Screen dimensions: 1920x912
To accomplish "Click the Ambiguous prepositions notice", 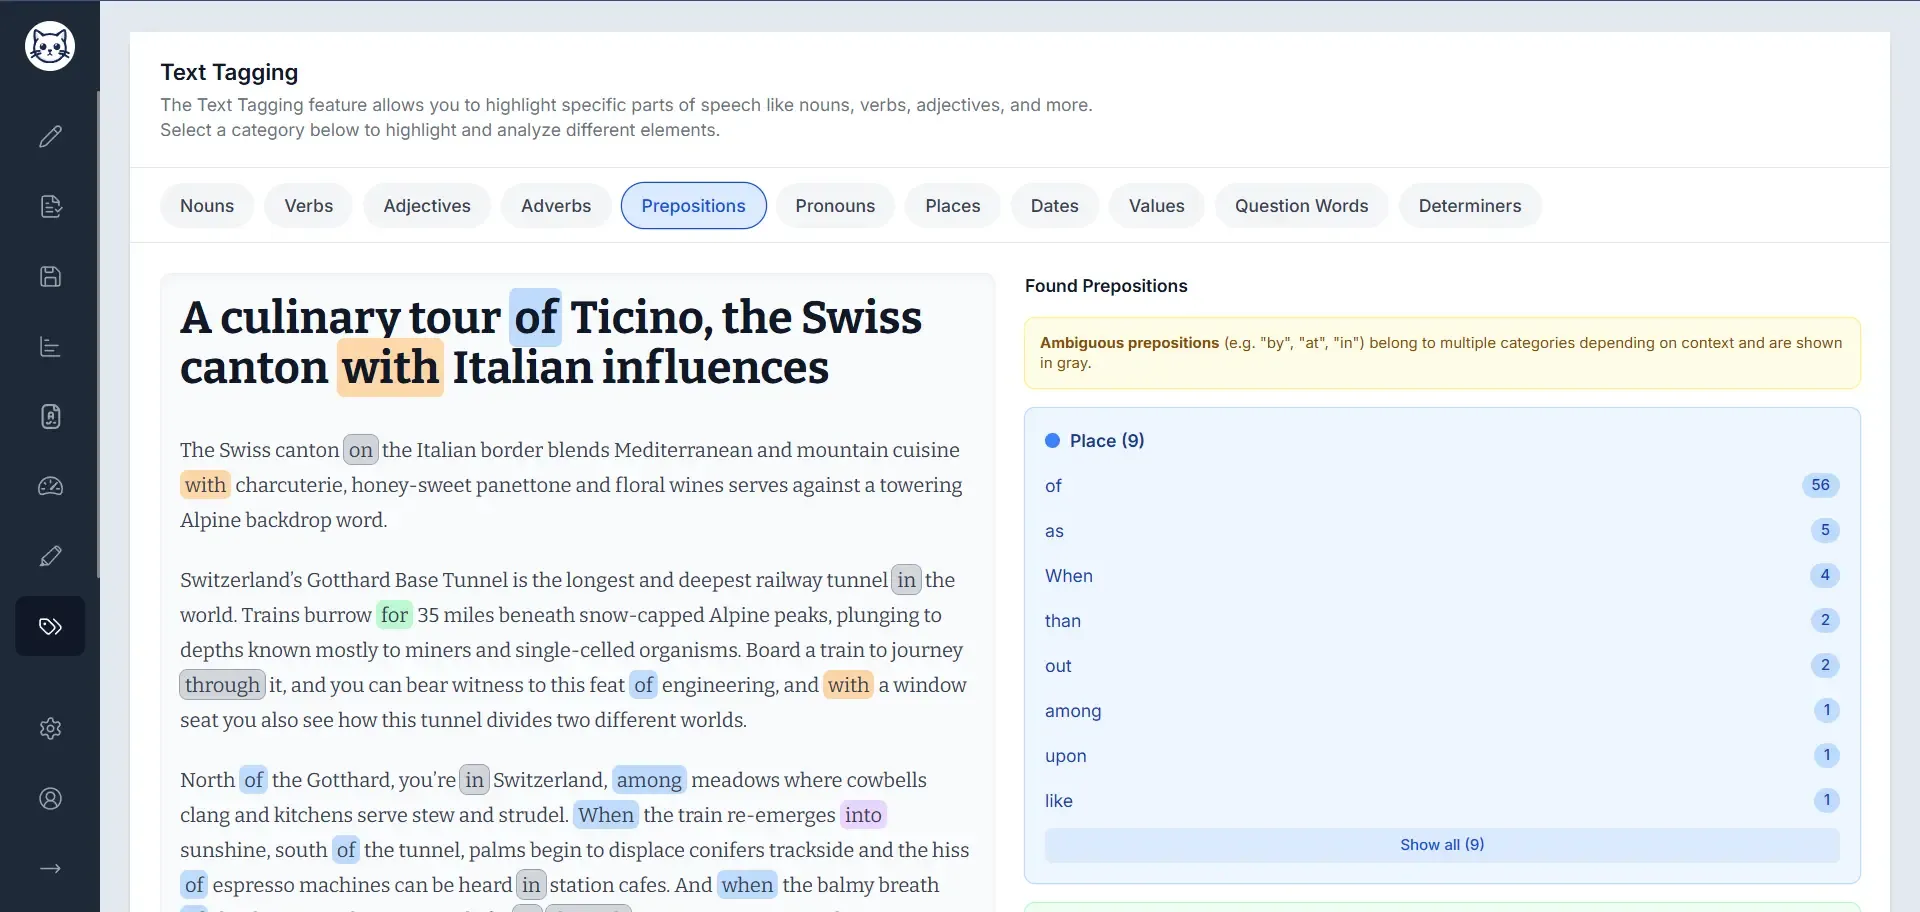I will click(1442, 353).
